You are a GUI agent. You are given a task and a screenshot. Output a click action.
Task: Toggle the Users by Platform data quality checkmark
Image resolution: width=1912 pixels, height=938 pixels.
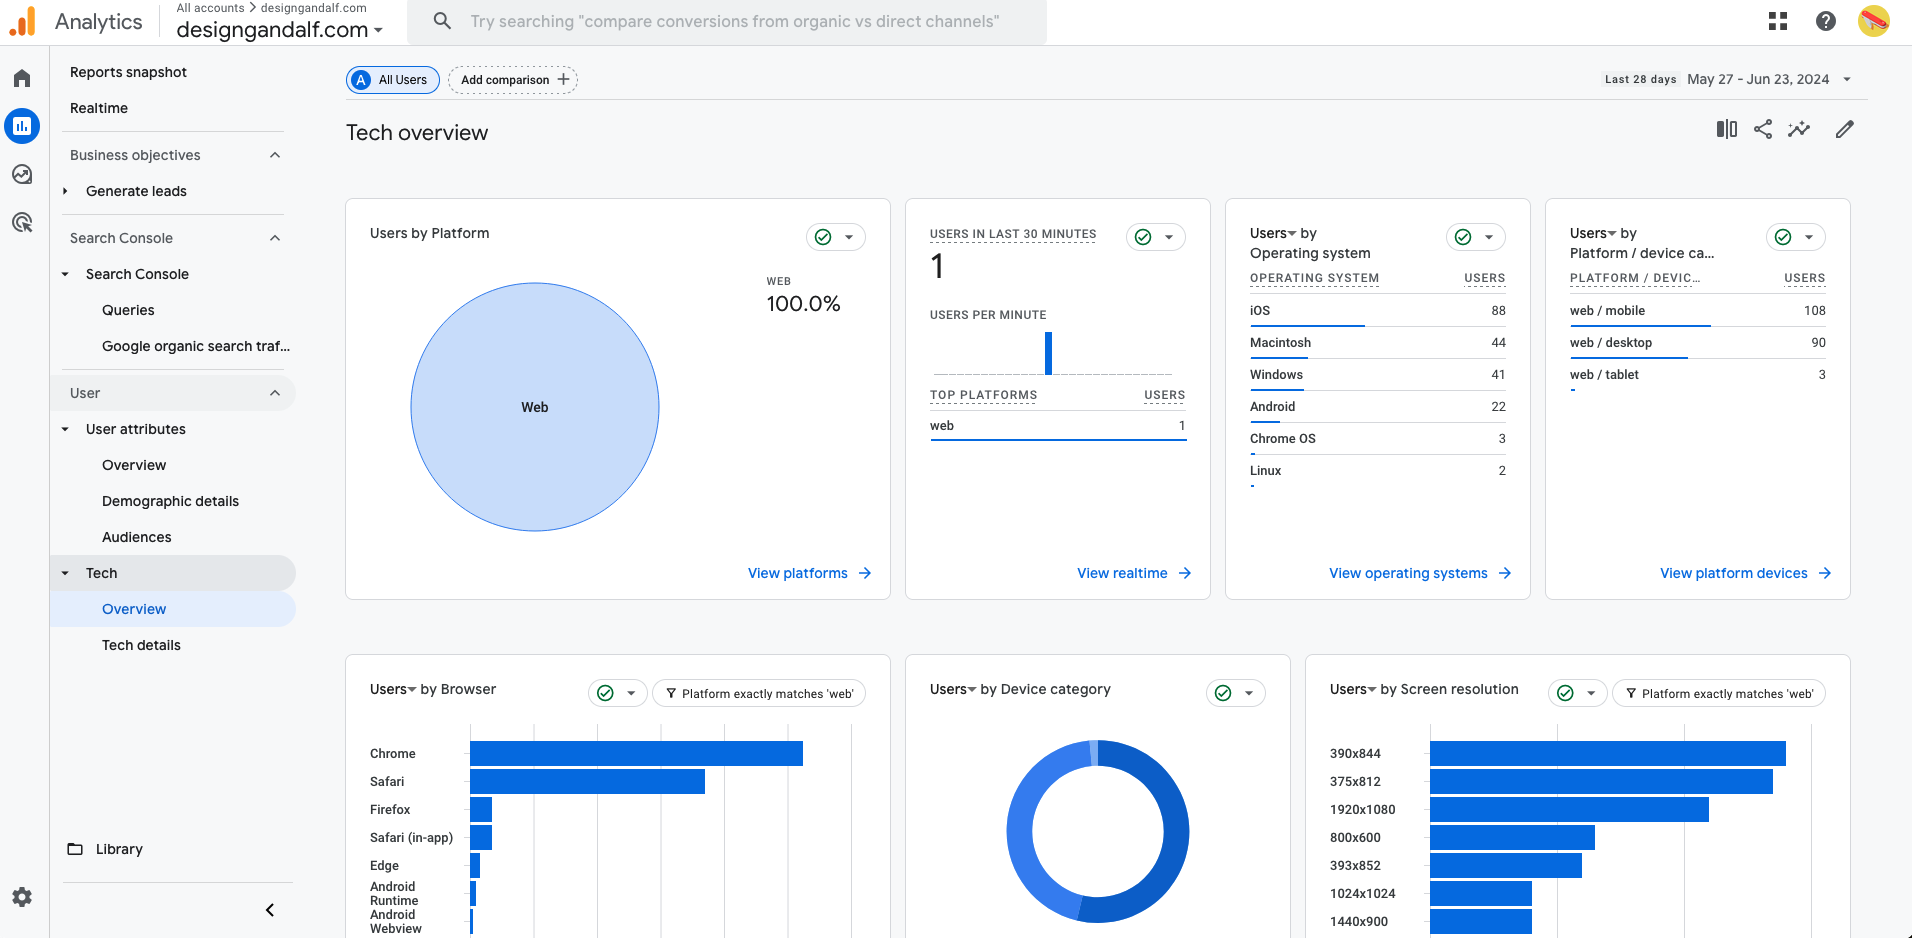(824, 237)
